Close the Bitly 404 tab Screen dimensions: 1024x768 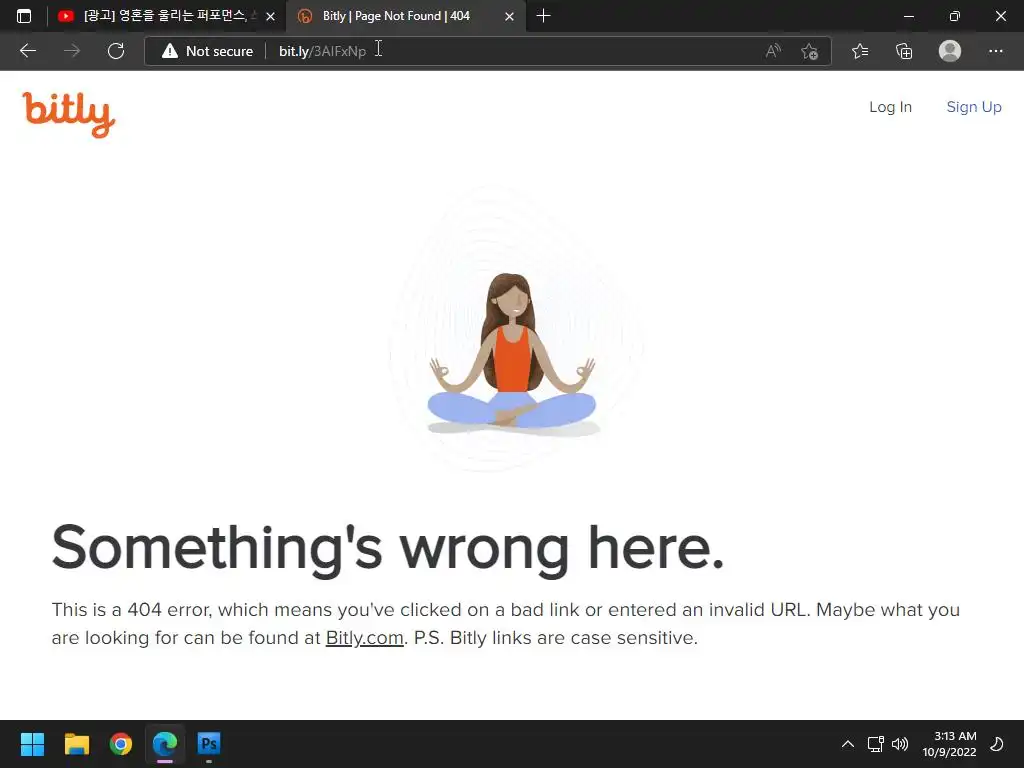509,16
